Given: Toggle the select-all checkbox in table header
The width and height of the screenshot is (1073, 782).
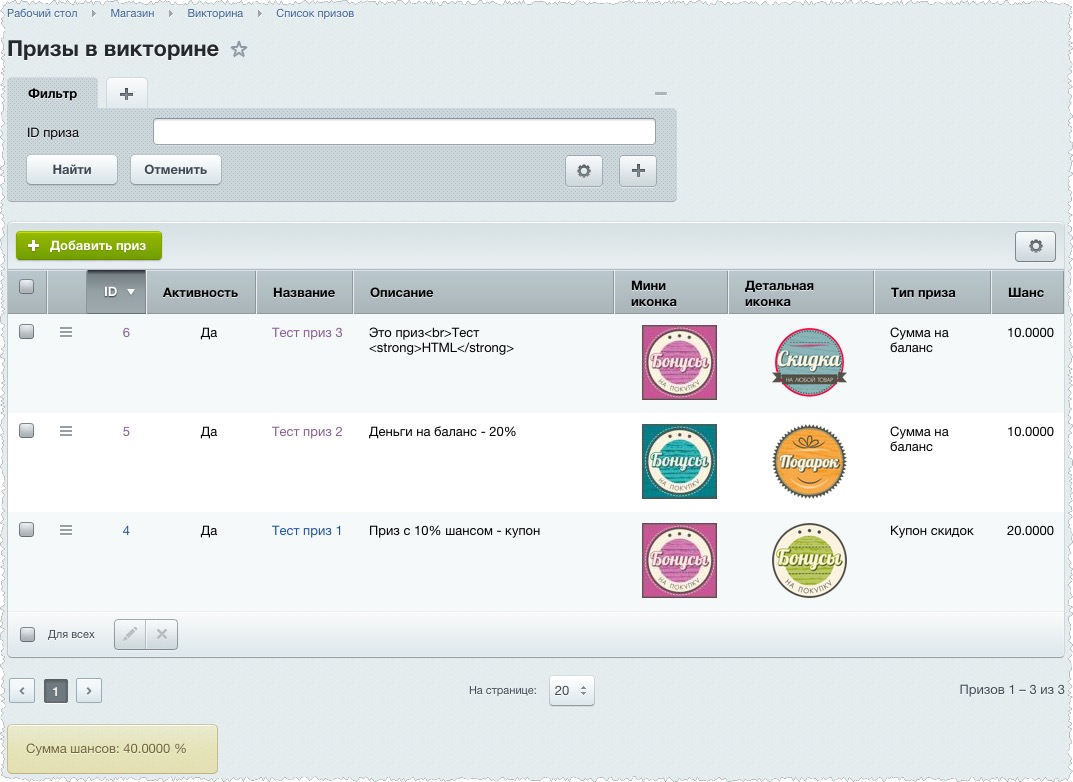Looking at the screenshot, I should click(27, 287).
